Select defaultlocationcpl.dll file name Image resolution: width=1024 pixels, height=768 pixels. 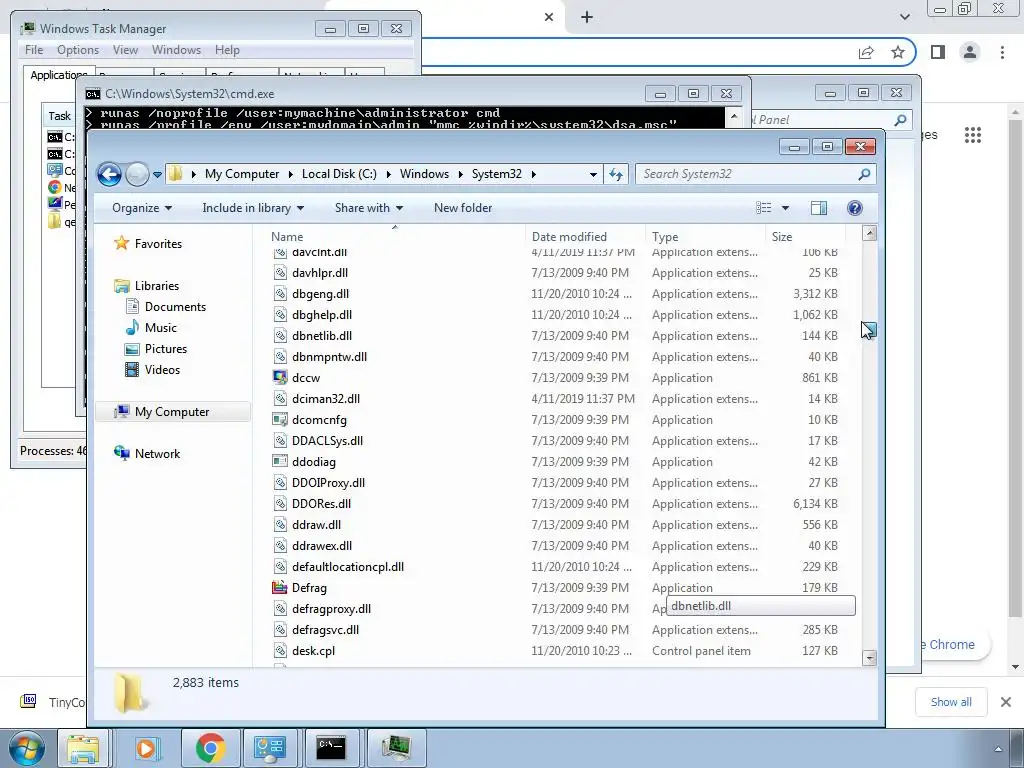pos(348,566)
